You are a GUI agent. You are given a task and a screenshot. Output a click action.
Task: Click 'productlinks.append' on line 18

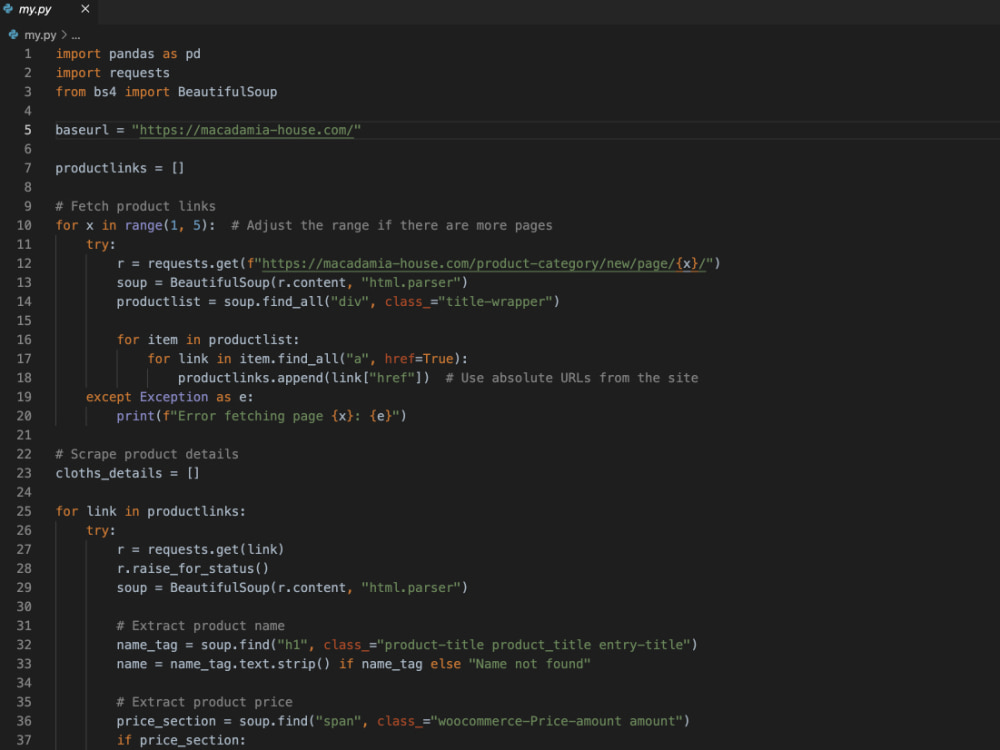251,378
